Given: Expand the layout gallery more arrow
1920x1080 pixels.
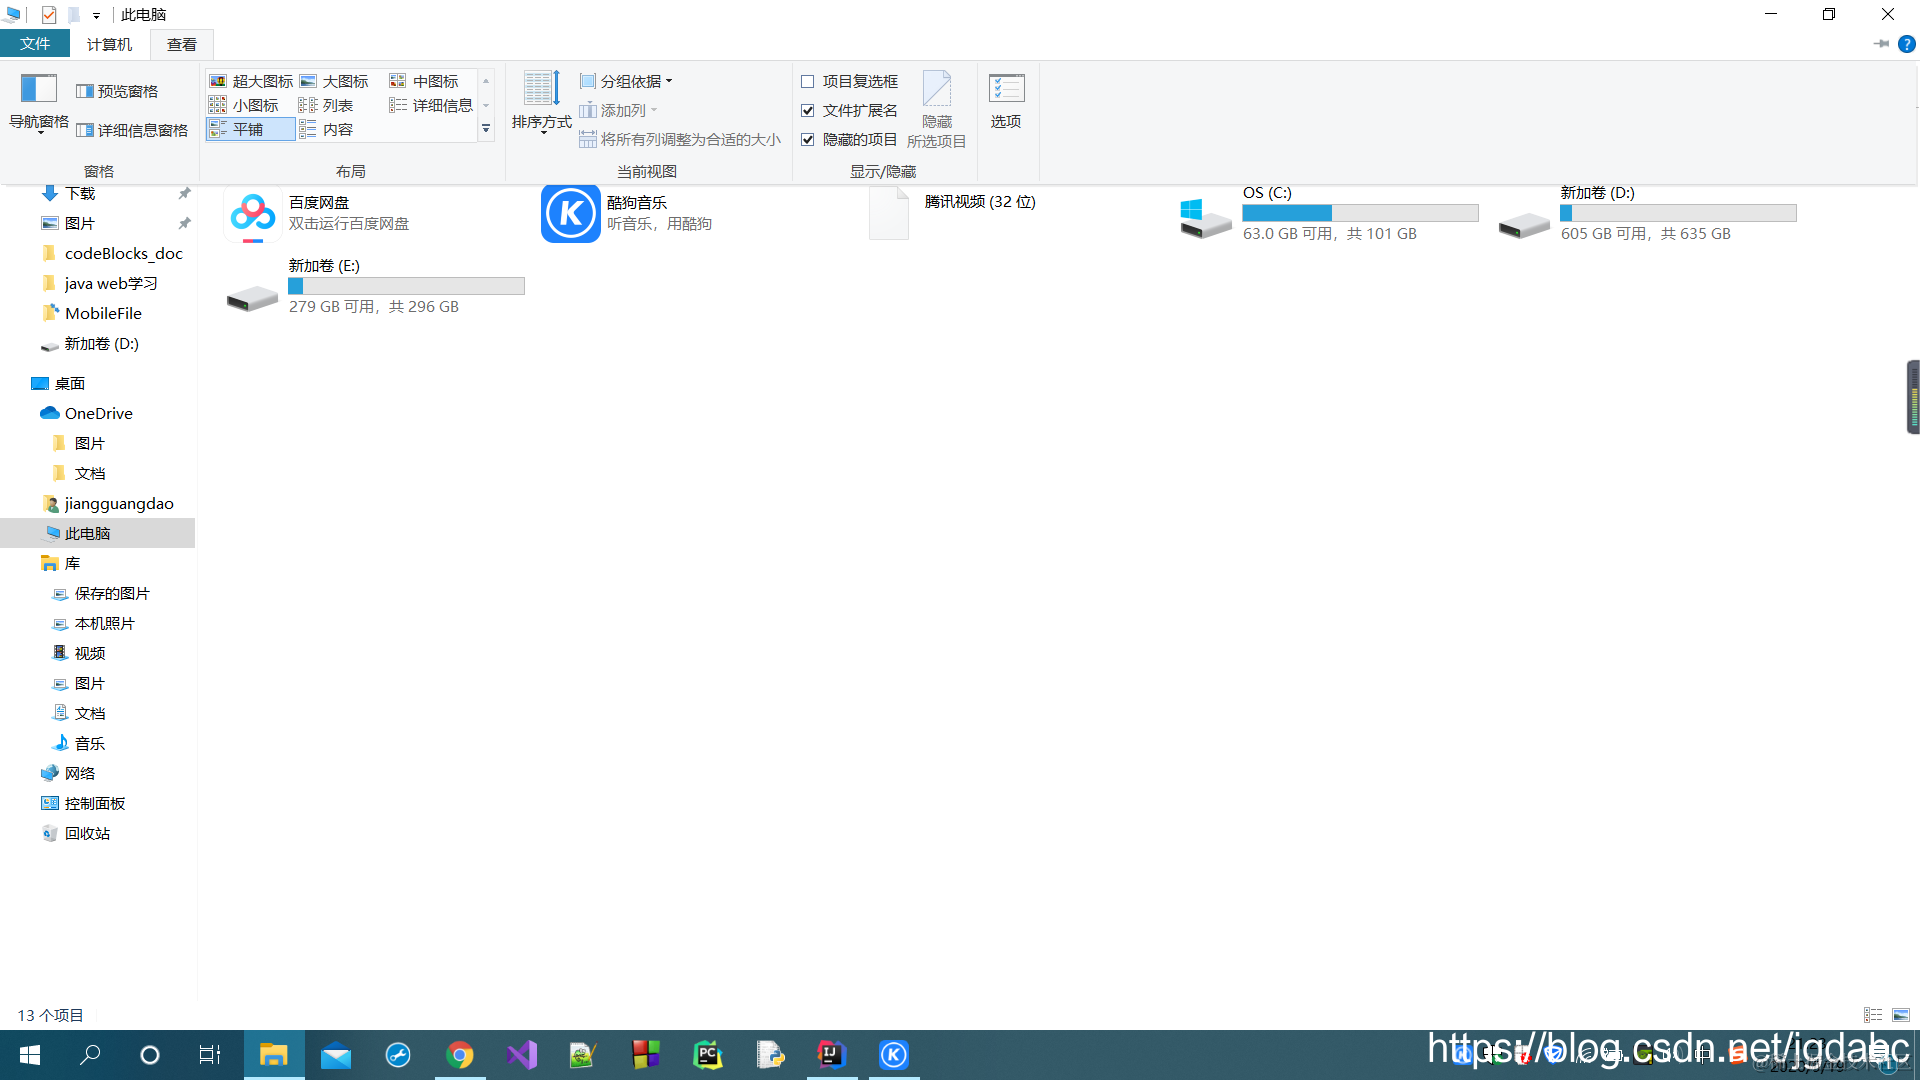Looking at the screenshot, I should point(486,129).
